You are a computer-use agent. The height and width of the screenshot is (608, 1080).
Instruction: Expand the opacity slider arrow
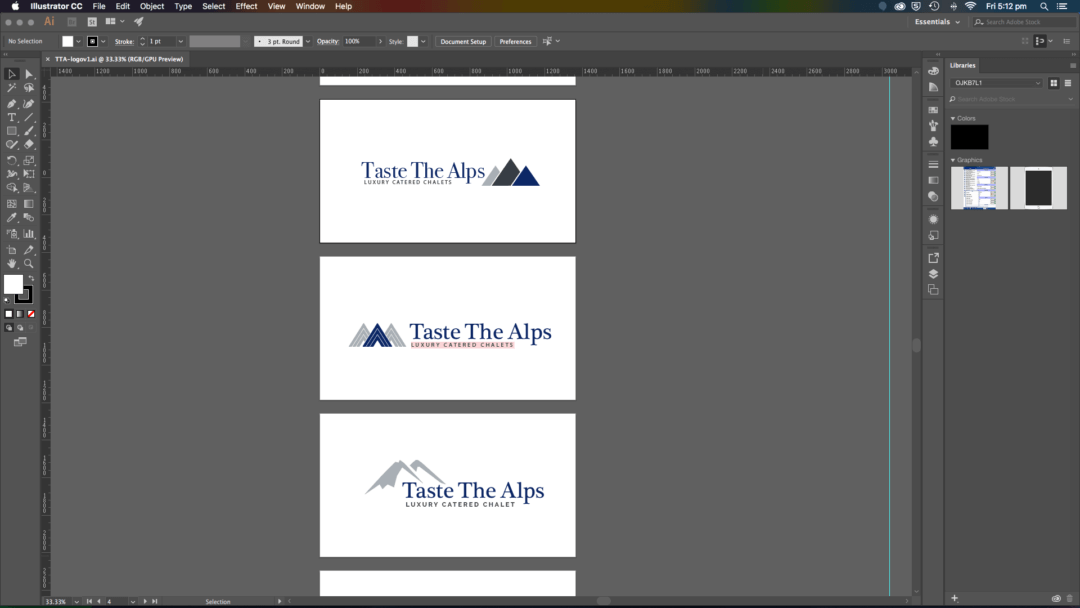(380, 41)
